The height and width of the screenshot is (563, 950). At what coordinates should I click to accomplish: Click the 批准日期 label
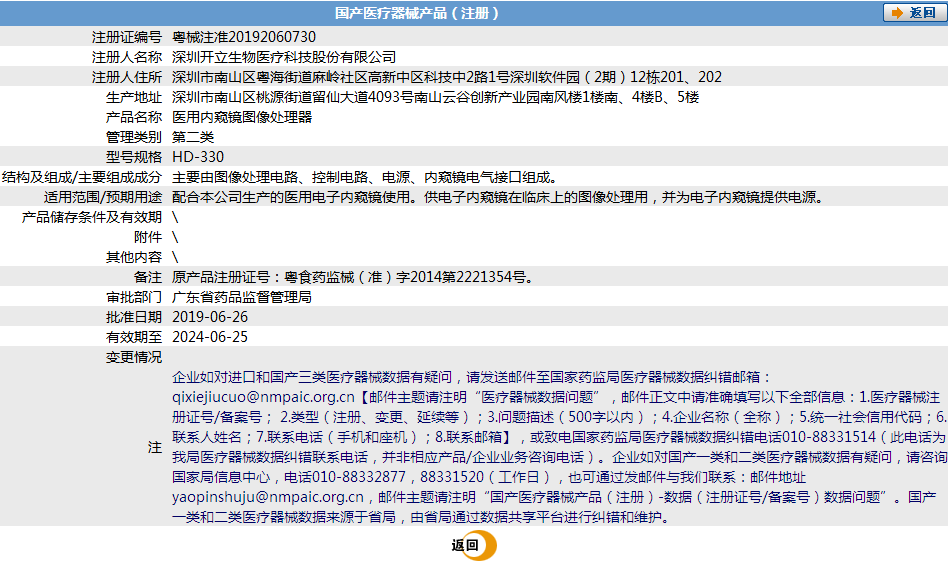tap(134, 317)
